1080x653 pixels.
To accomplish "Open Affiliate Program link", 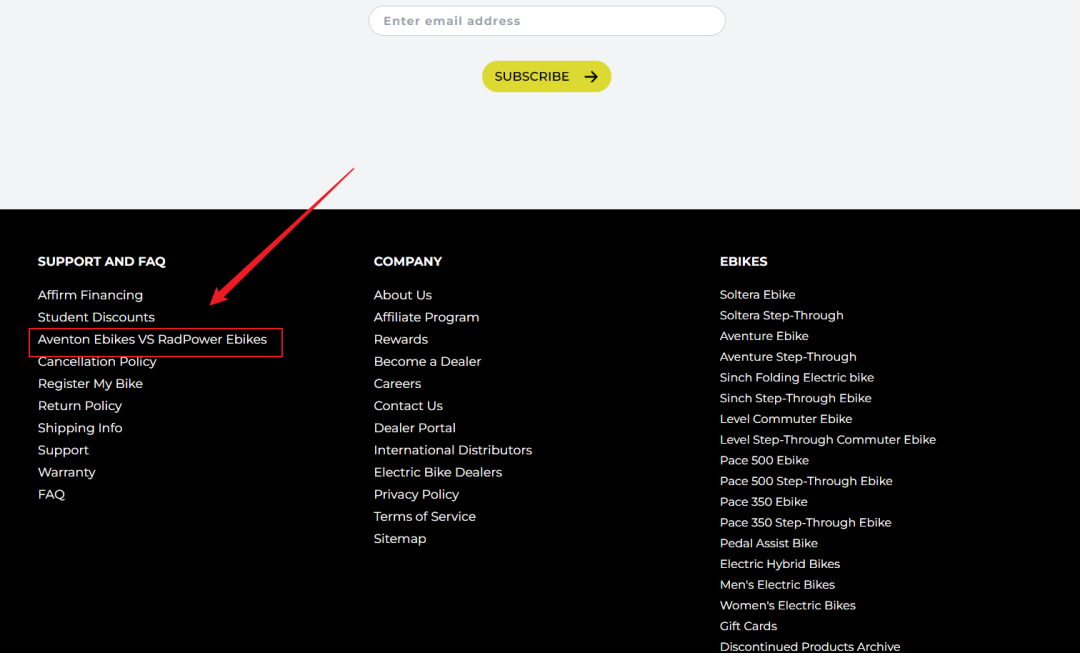I will click(426, 317).
